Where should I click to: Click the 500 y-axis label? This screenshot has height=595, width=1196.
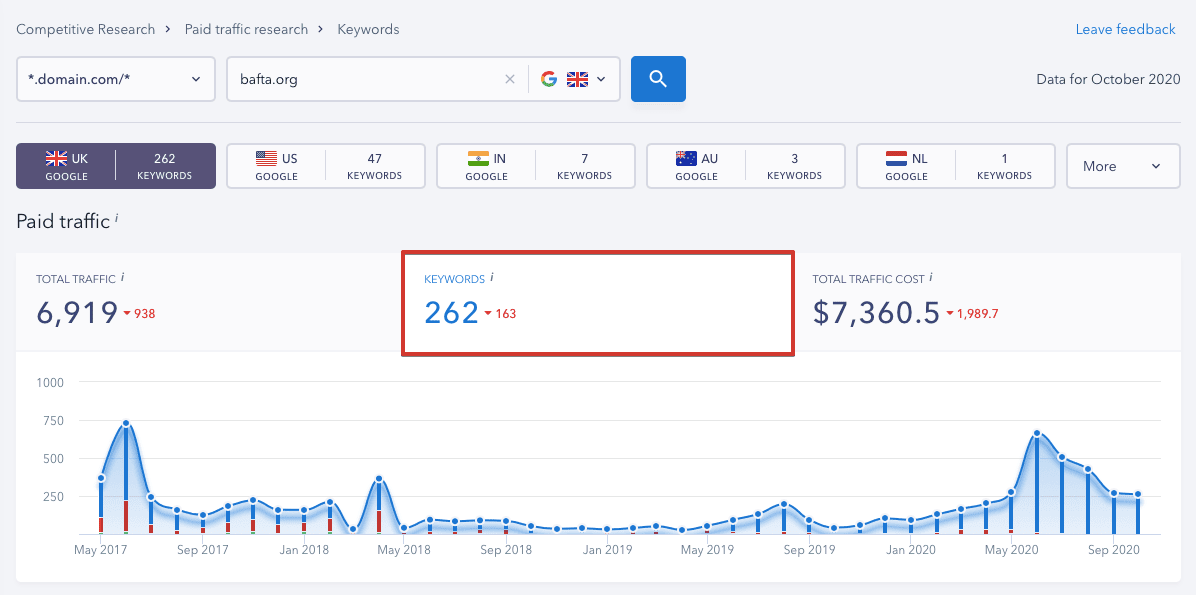(53, 458)
